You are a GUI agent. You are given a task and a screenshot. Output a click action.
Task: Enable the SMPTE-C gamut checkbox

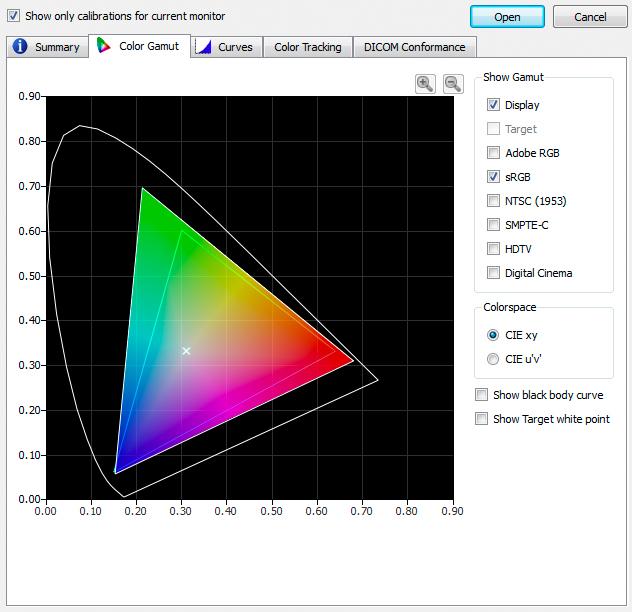[493, 225]
